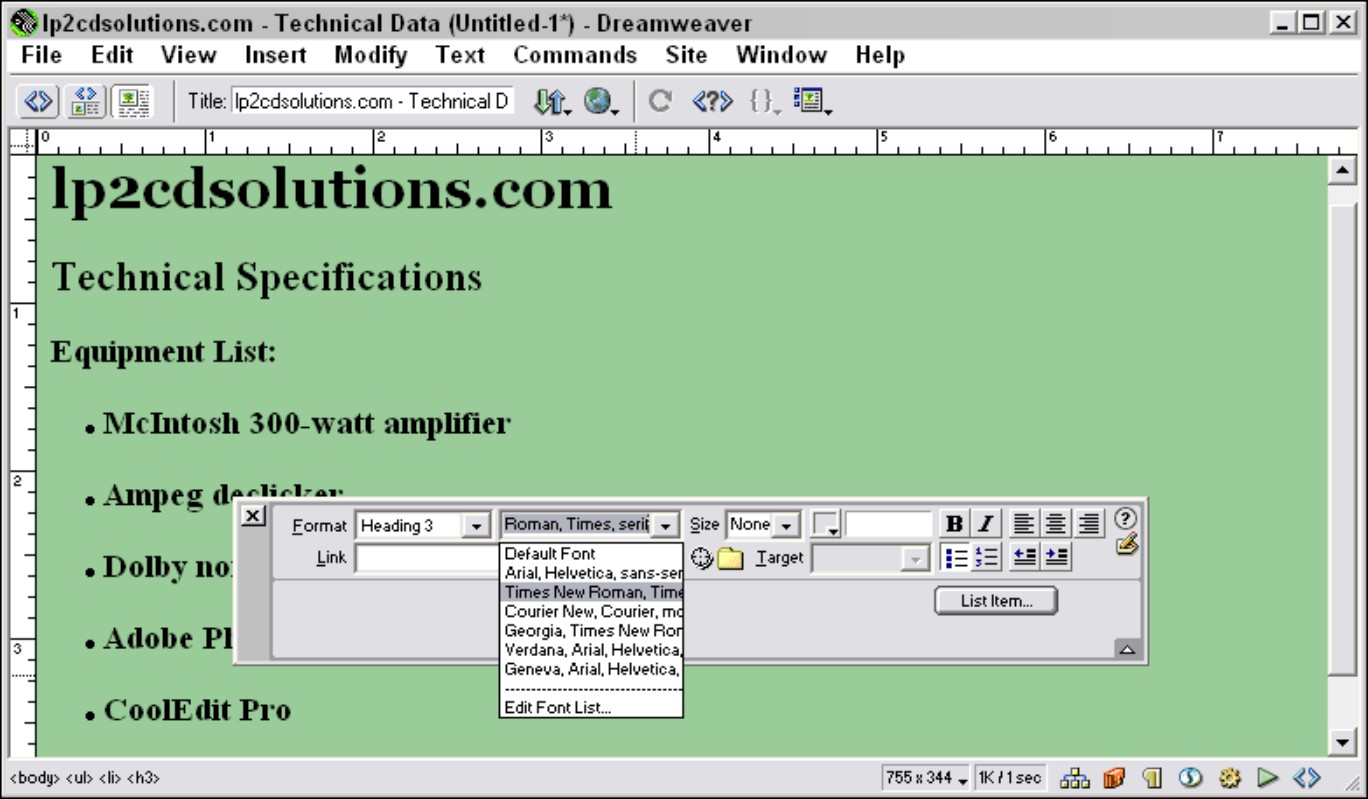Viewport: 1368px width, 799px height.
Task: Click the Link input field
Action: click(x=428, y=559)
